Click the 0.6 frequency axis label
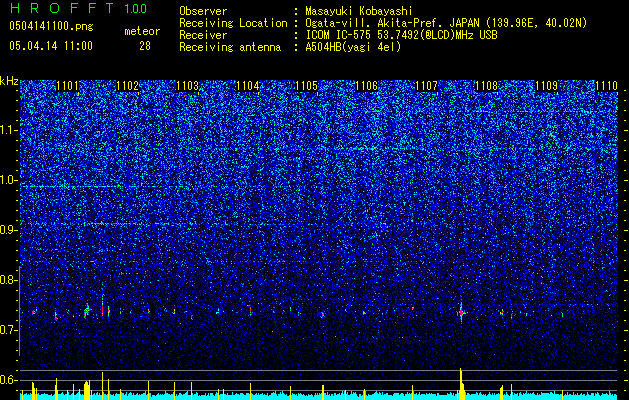The height and width of the screenshot is (400, 629). [x=9, y=380]
